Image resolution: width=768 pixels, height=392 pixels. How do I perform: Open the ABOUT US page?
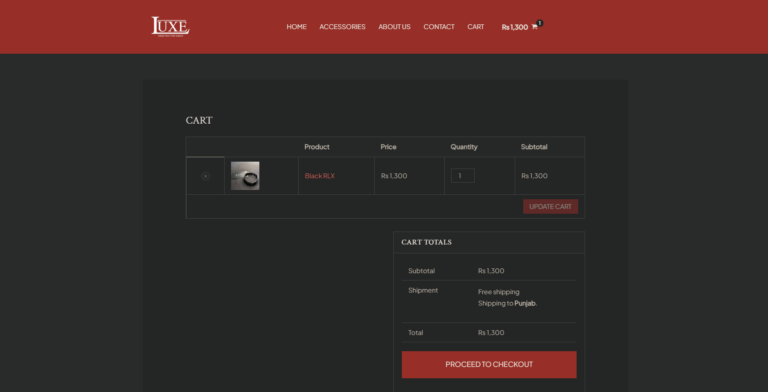tap(394, 27)
